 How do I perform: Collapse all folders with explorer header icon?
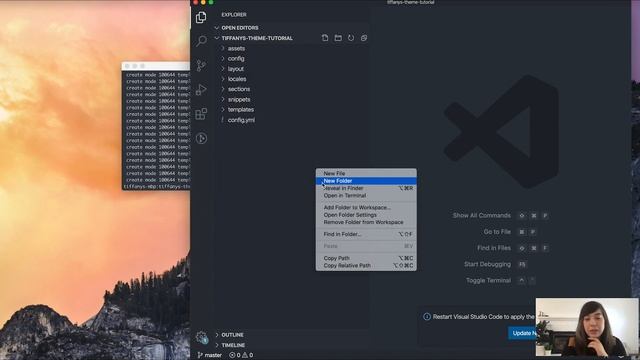tap(364, 38)
